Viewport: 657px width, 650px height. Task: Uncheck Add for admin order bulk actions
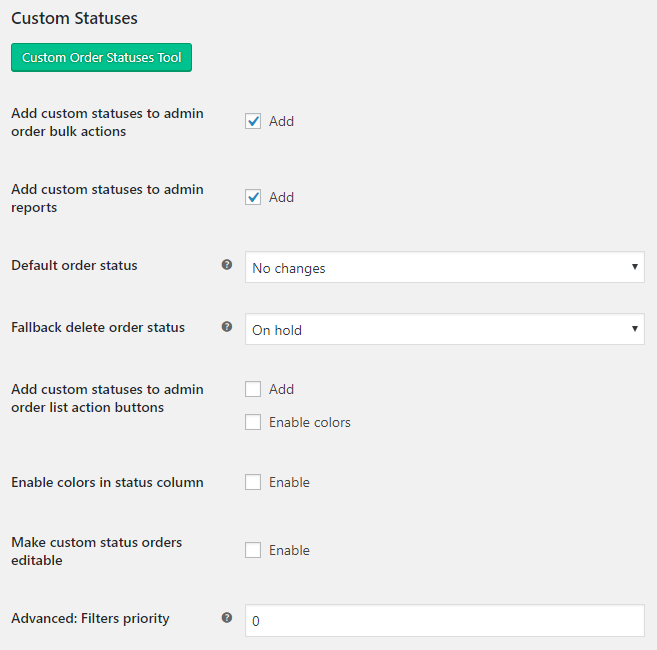pos(253,121)
